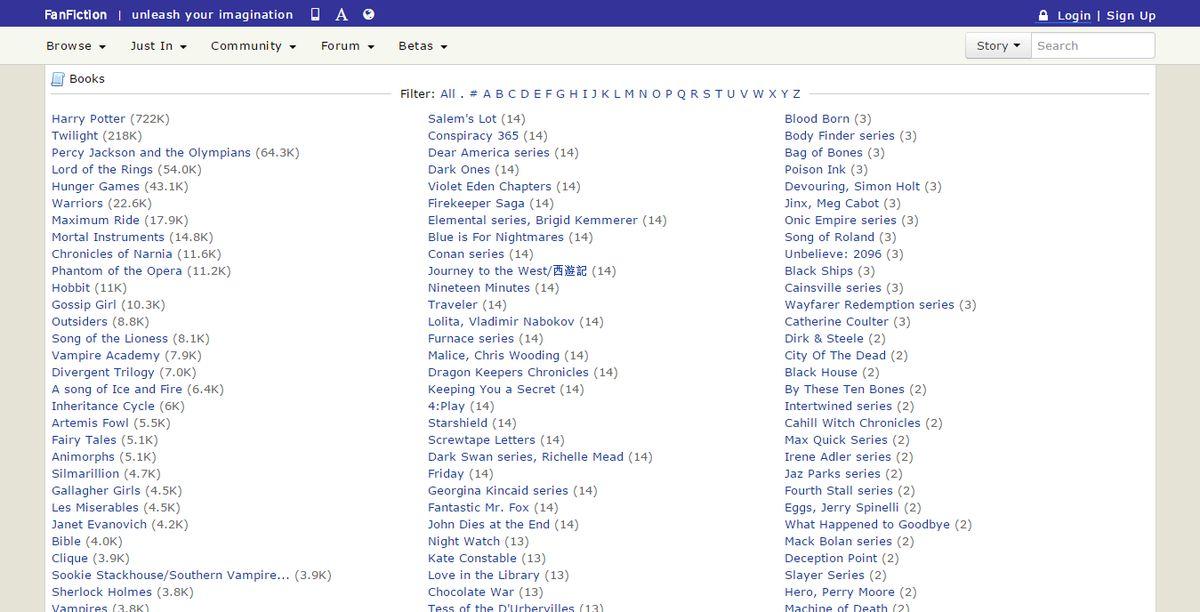Viewport: 1200px width, 612px height.
Task: Open the Phantom of the Opera category
Action: 117,271
